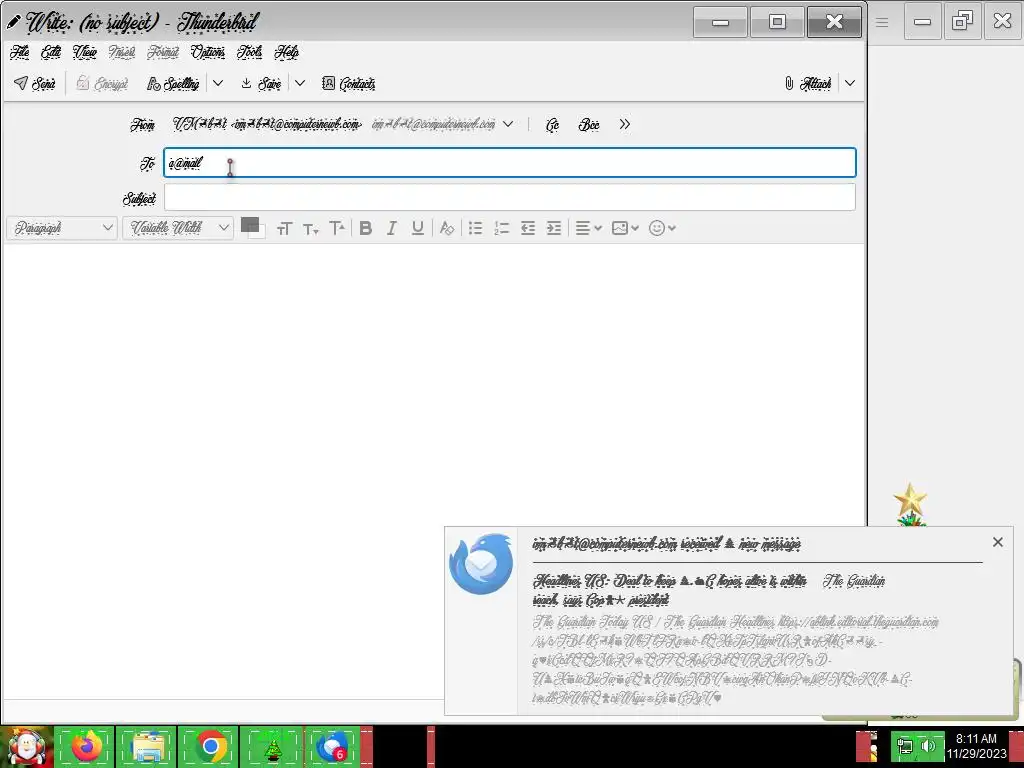Open the Variable Width font dropdown
1024x768 pixels.
178,228
